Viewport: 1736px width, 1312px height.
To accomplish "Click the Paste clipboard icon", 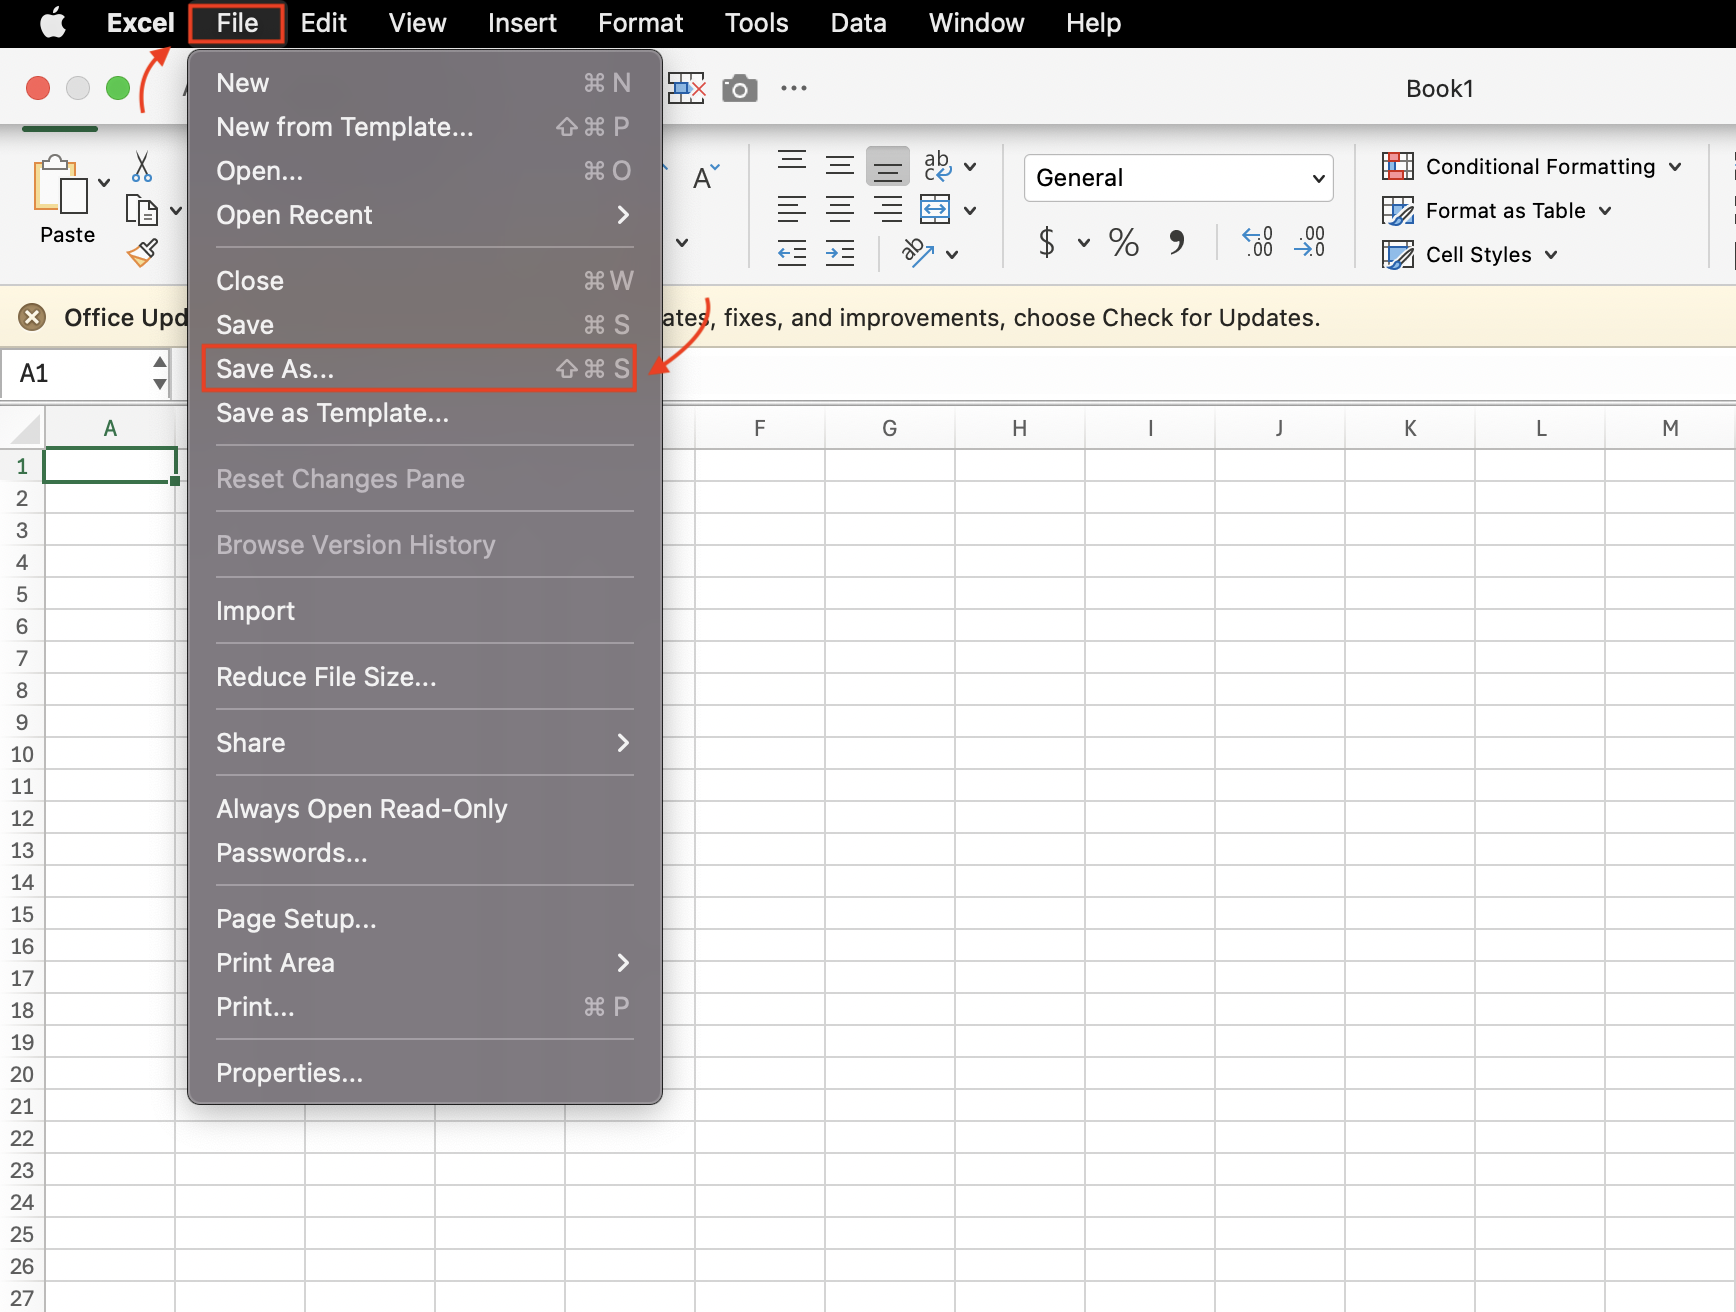I will [x=60, y=185].
